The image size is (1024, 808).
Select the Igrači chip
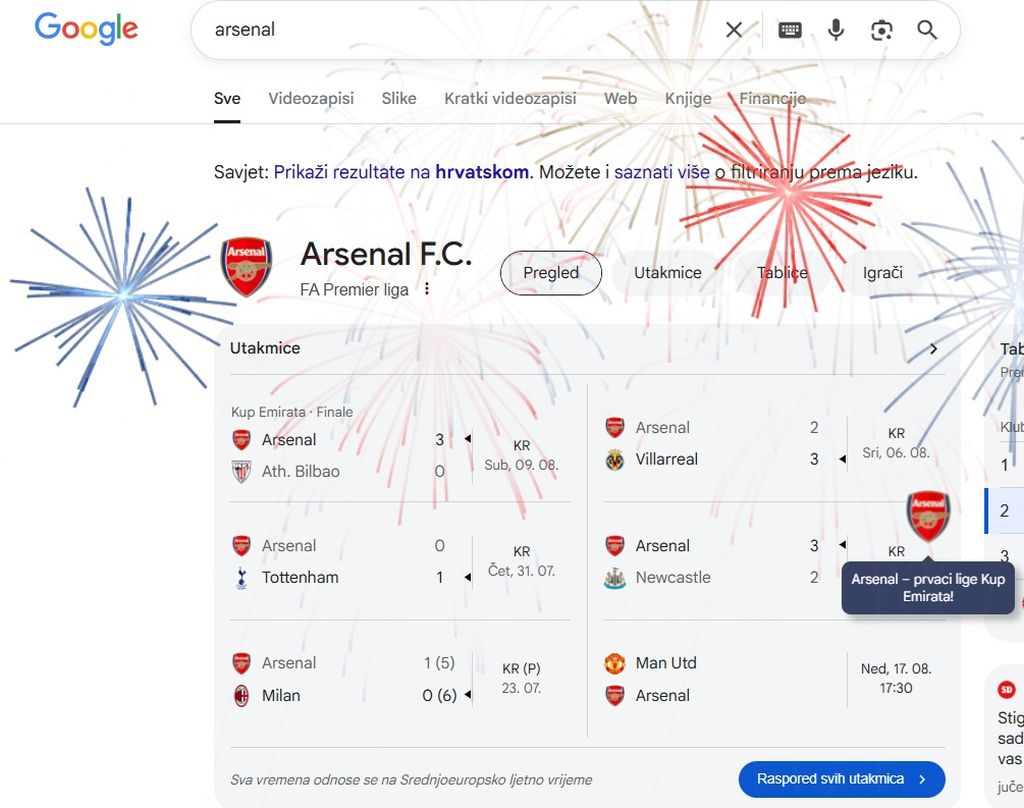coord(882,272)
